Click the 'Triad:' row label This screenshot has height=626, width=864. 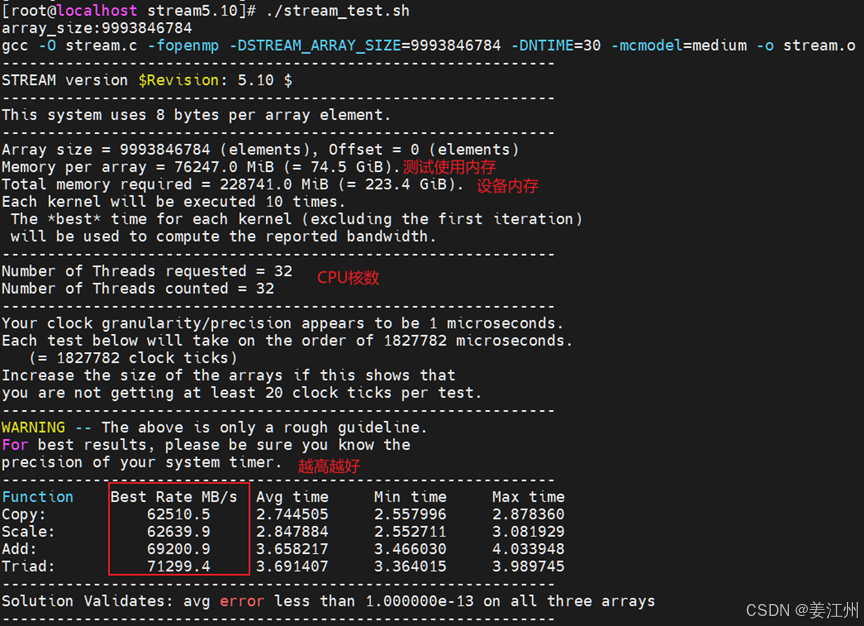pos(28,566)
